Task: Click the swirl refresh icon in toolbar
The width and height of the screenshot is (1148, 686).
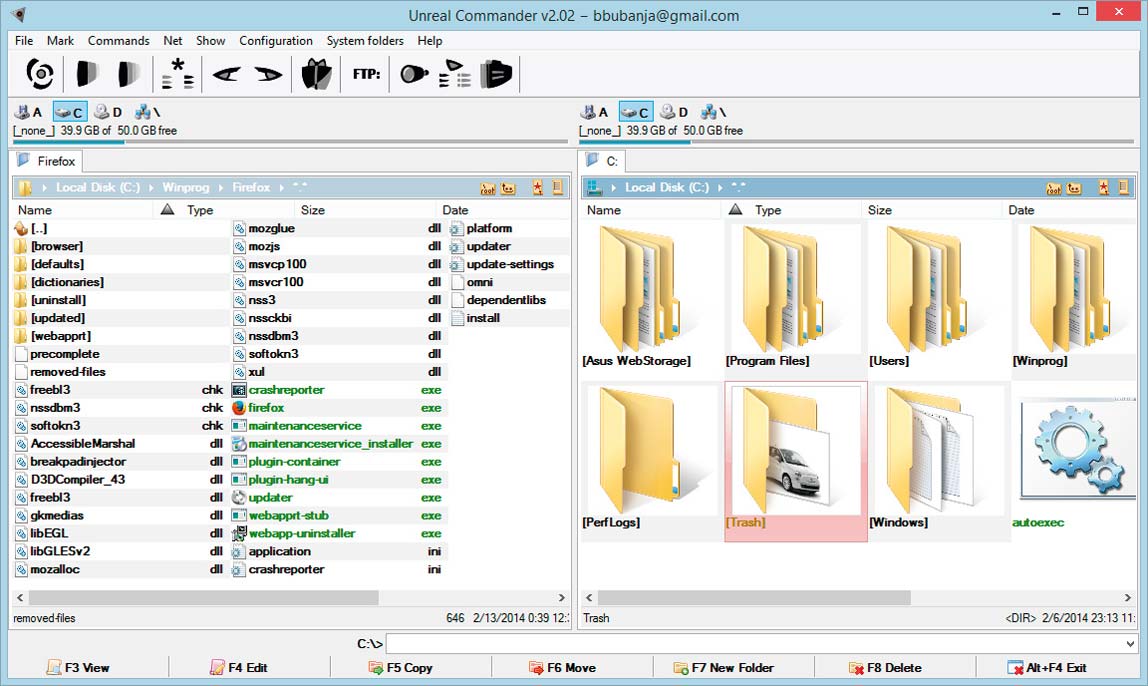Action: 40,74
